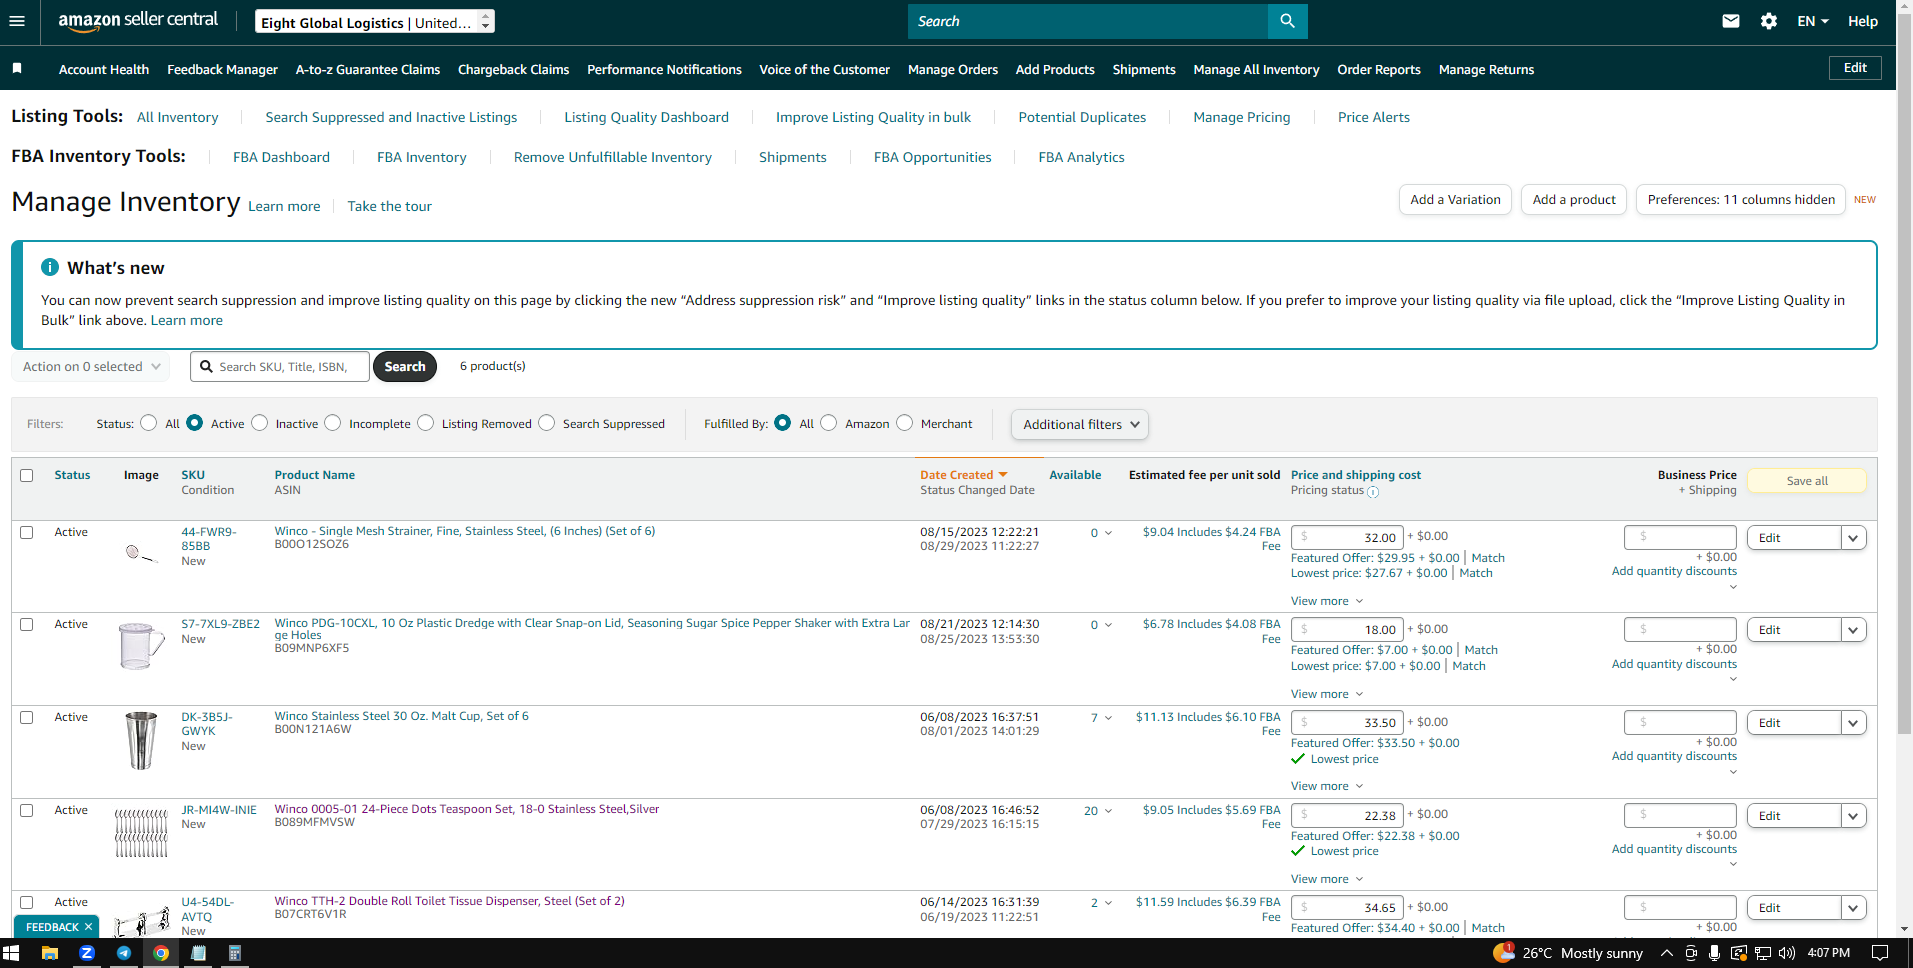The image size is (1913, 968).
Task: Open the settings gear icon
Action: click(1769, 21)
